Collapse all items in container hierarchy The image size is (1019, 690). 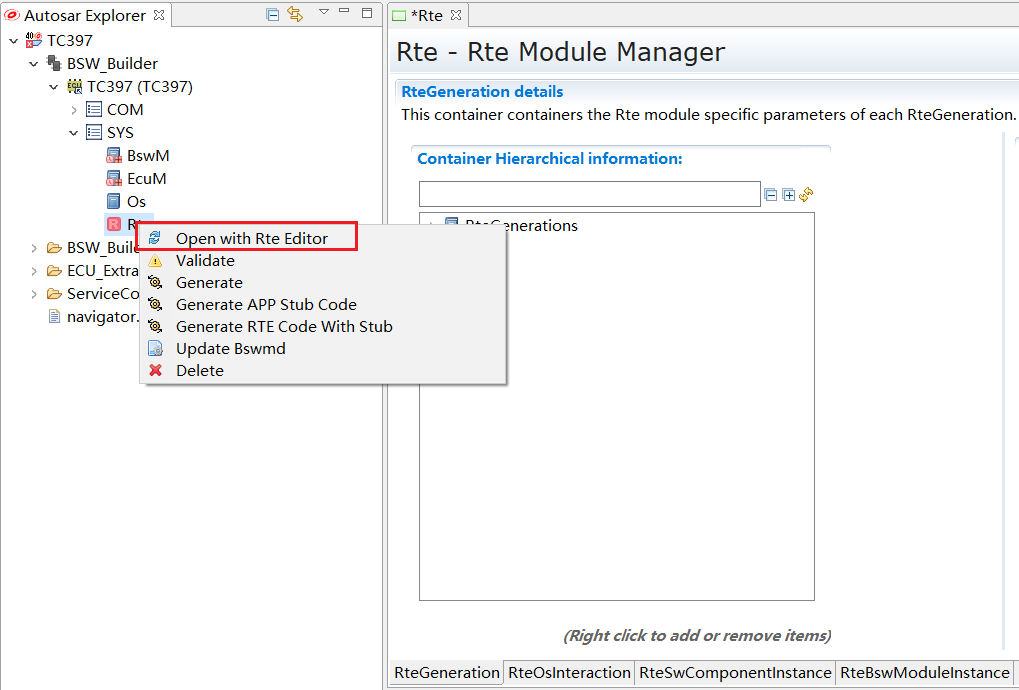click(771, 195)
